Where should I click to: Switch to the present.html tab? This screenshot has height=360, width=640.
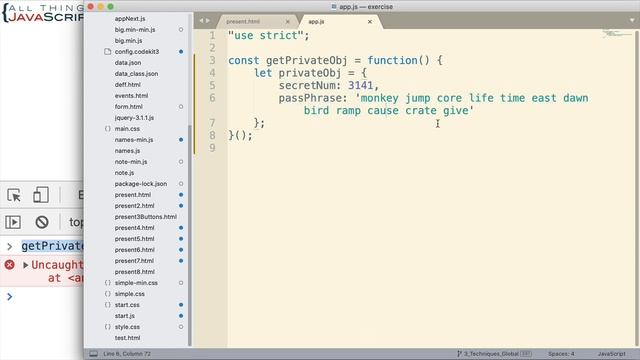tap(243, 22)
